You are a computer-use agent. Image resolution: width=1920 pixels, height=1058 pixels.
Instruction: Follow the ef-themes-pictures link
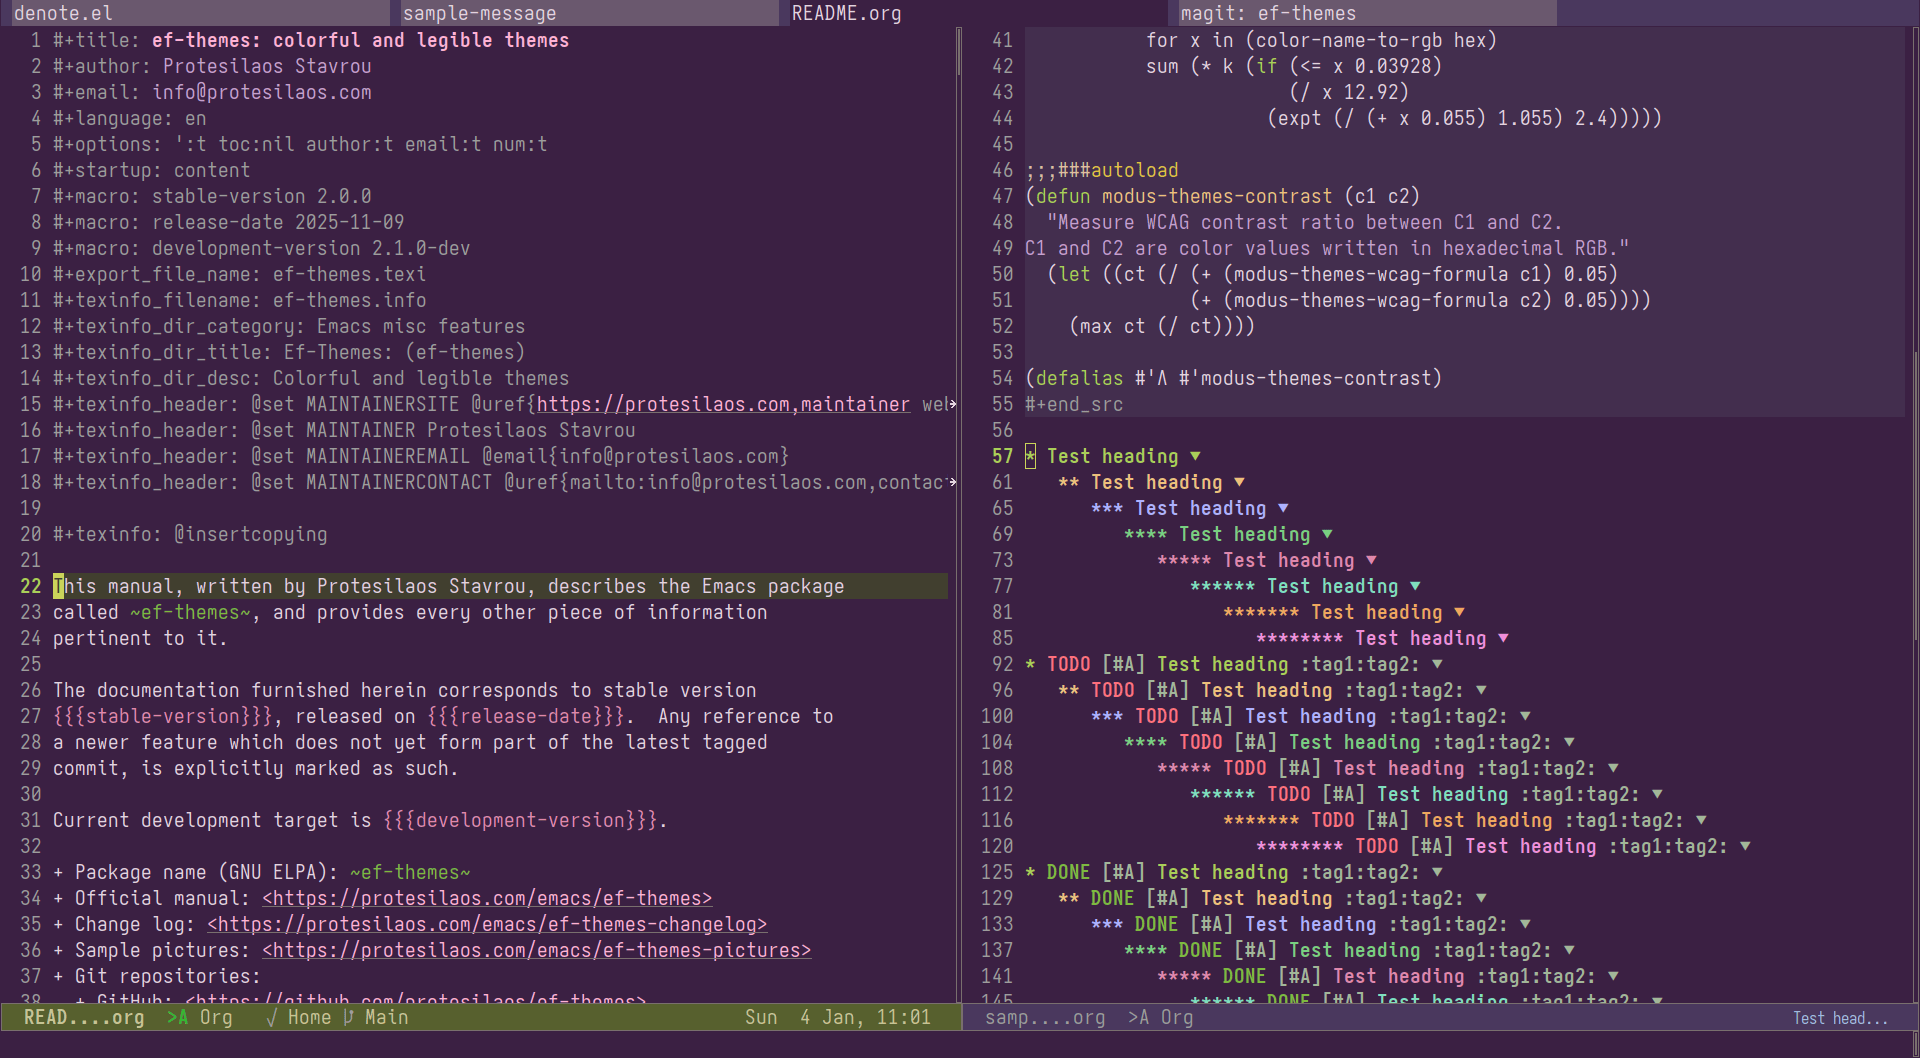tap(536, 951)
